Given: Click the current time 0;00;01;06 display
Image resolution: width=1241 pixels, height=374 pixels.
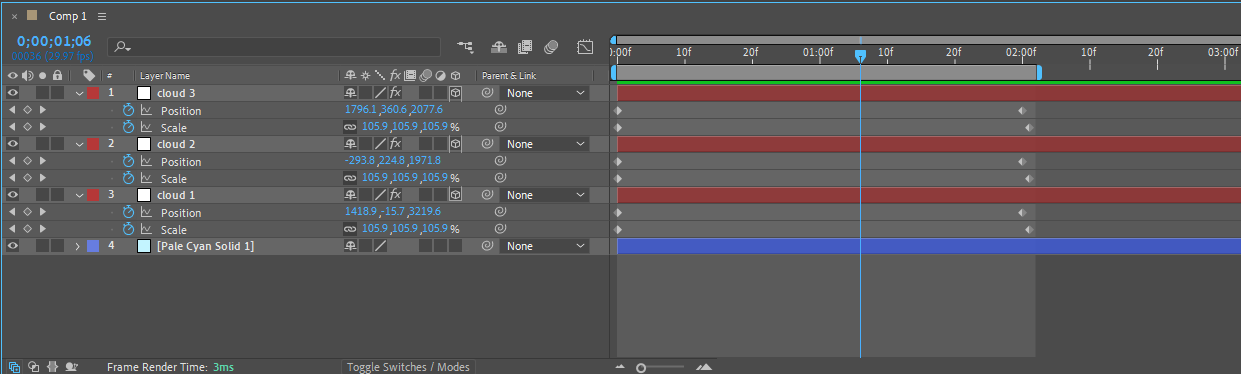Looking at the screenshot, I should coord(54,41).
